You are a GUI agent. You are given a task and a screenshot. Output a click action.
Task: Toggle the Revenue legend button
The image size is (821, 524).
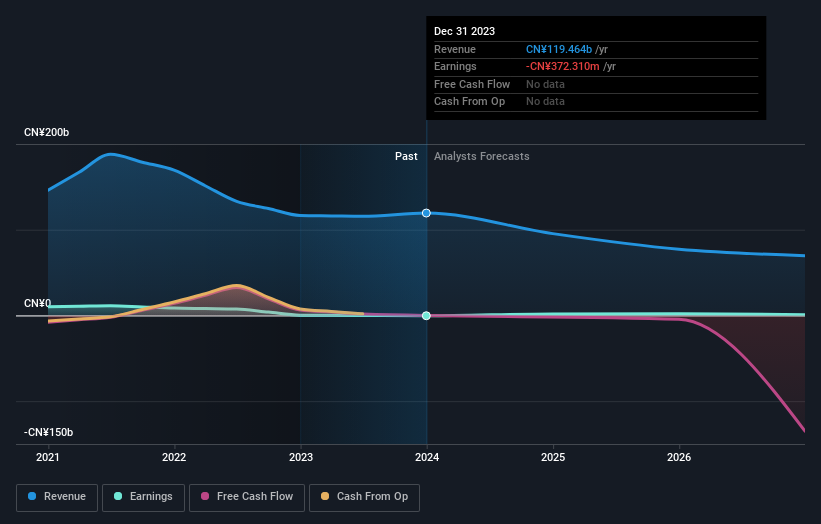point(57,497)
